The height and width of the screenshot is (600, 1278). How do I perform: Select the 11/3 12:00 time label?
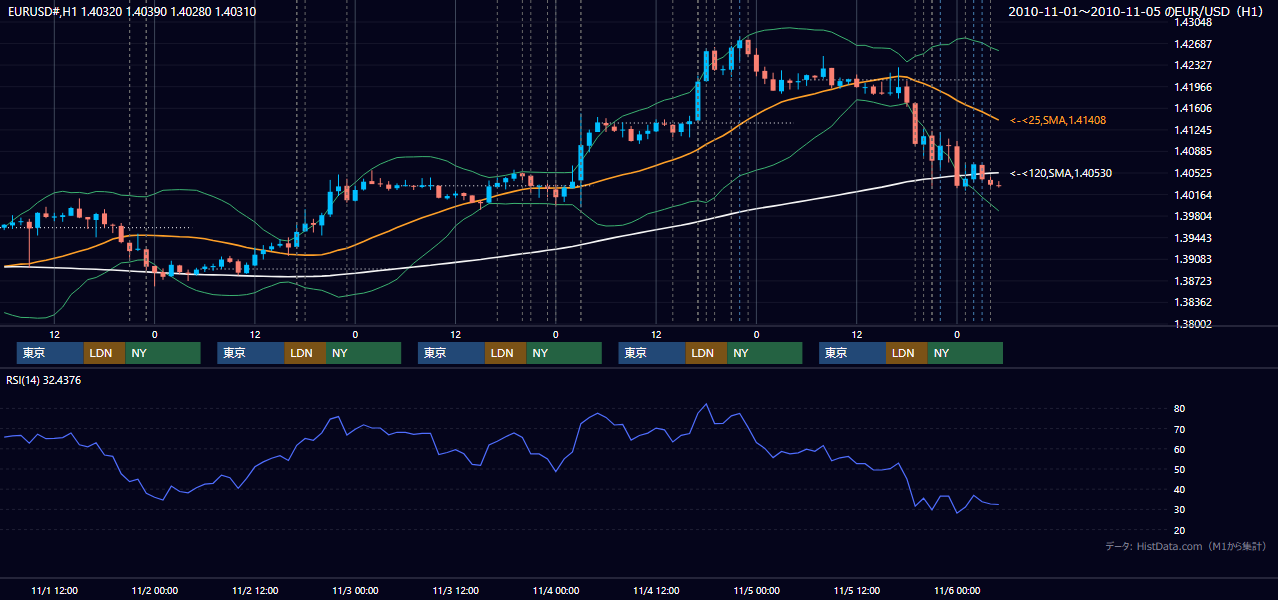(455, 590)
